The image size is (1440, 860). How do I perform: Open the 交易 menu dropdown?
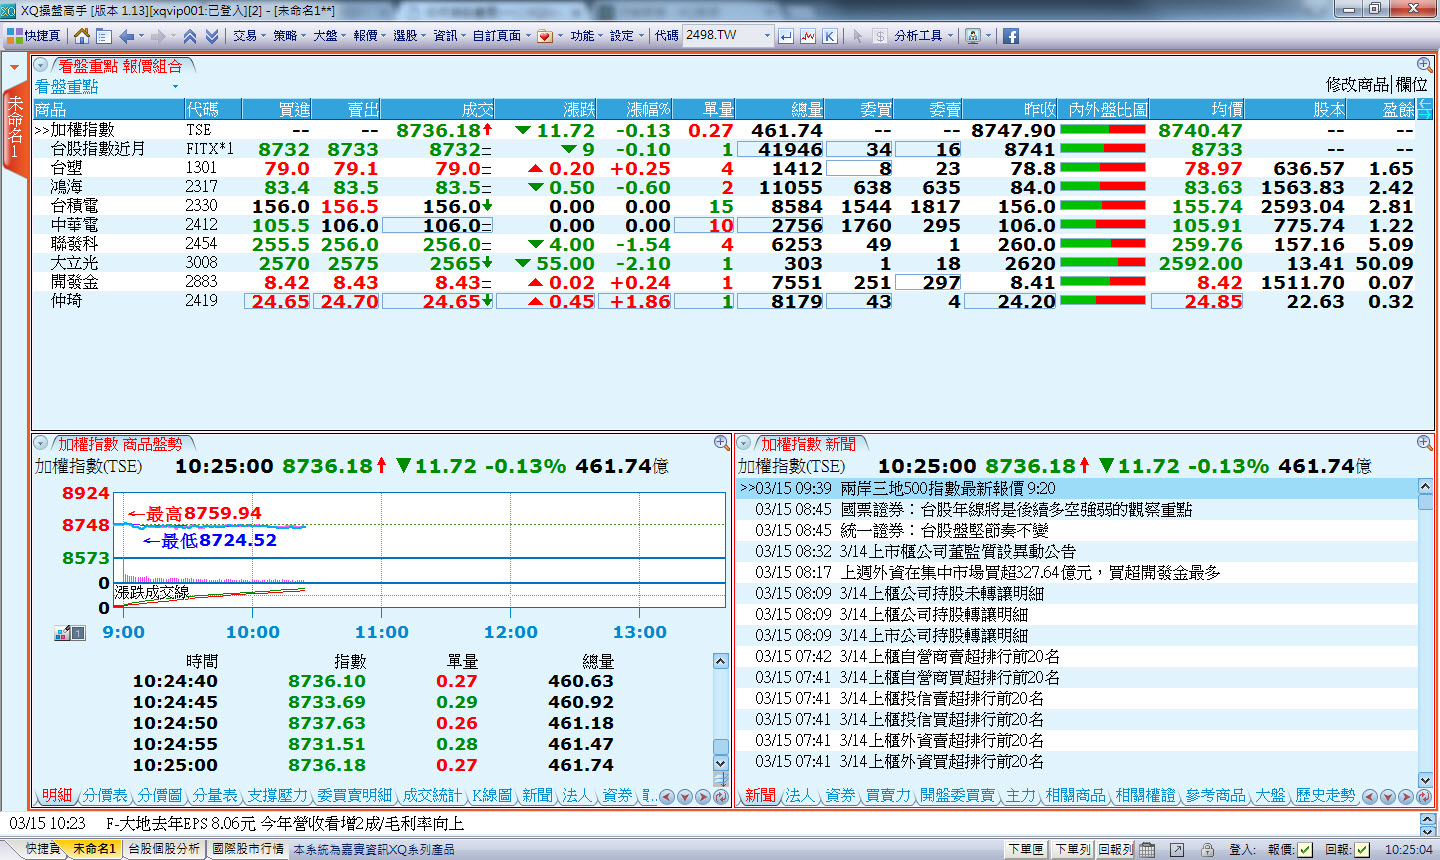[250, 36]
